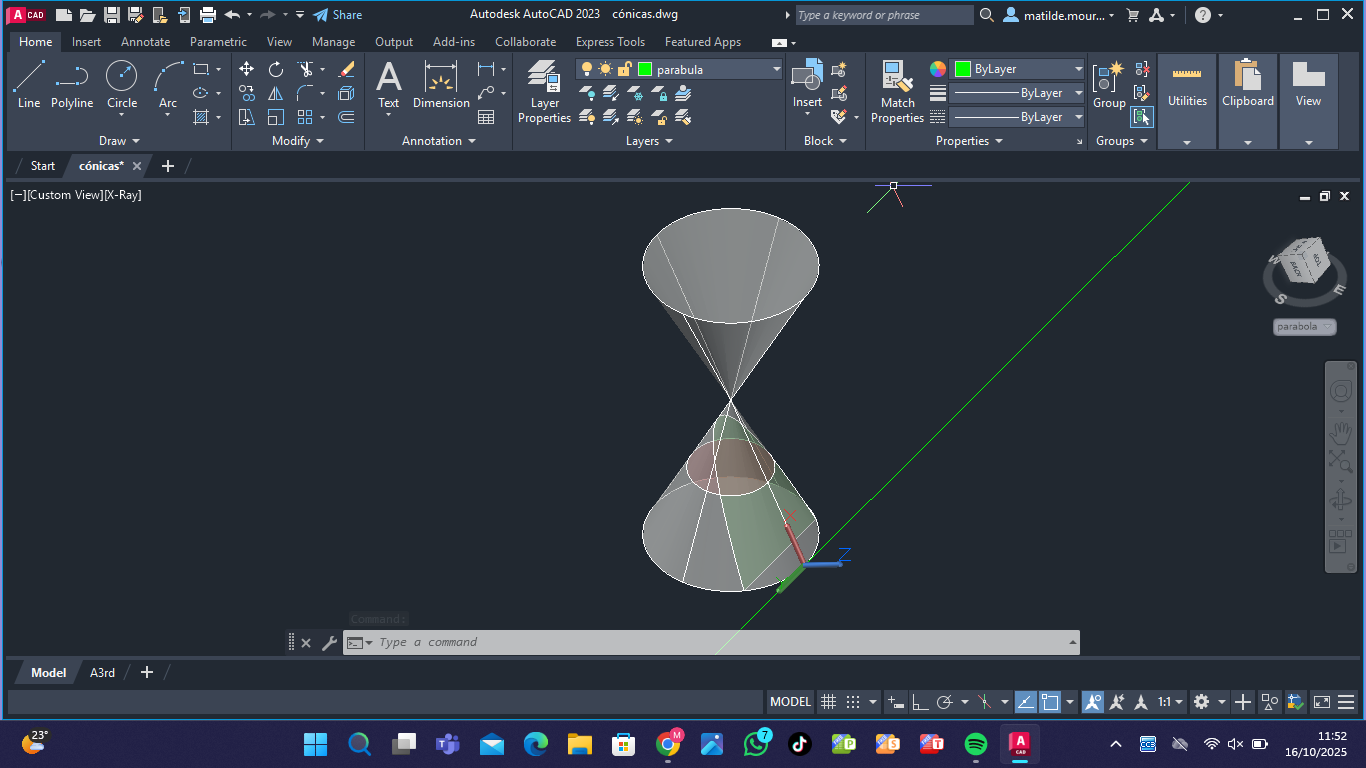Screen dimensions: 1366x768
Task: Open the ByLayer object color dropdown
Action: point(1078,69)
